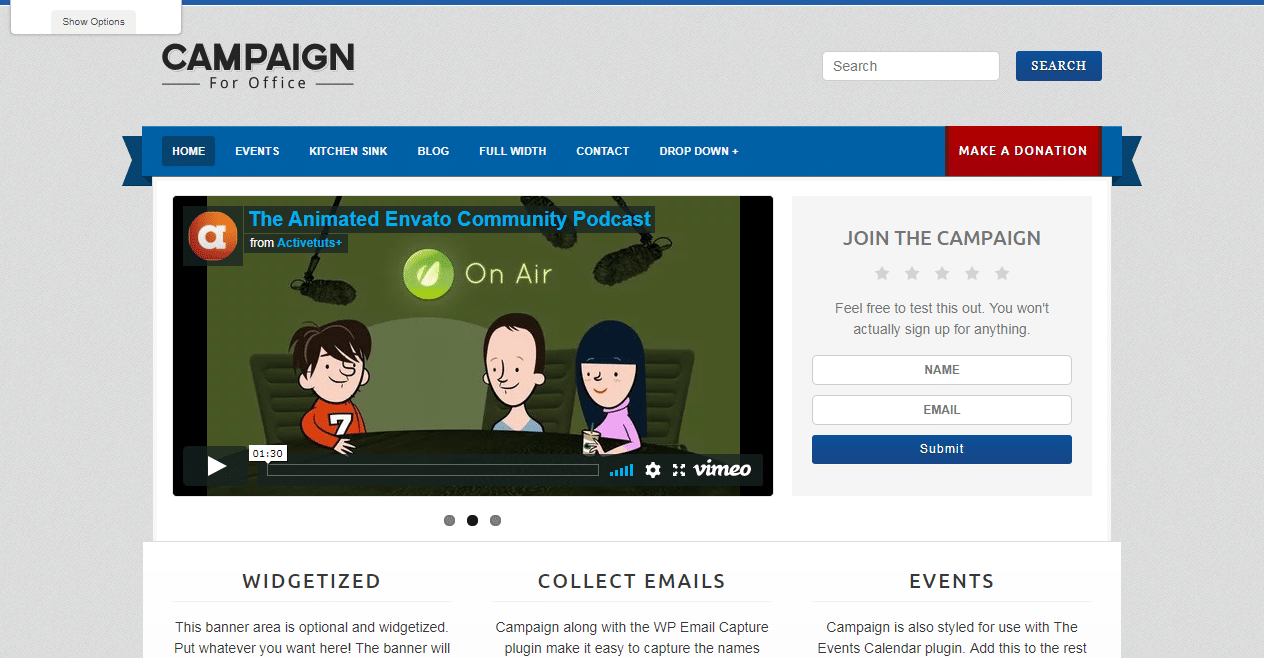Seek in the video progress bar
Image resolution: width=1264 pixels, height=658 pixels.
point(433,470)
